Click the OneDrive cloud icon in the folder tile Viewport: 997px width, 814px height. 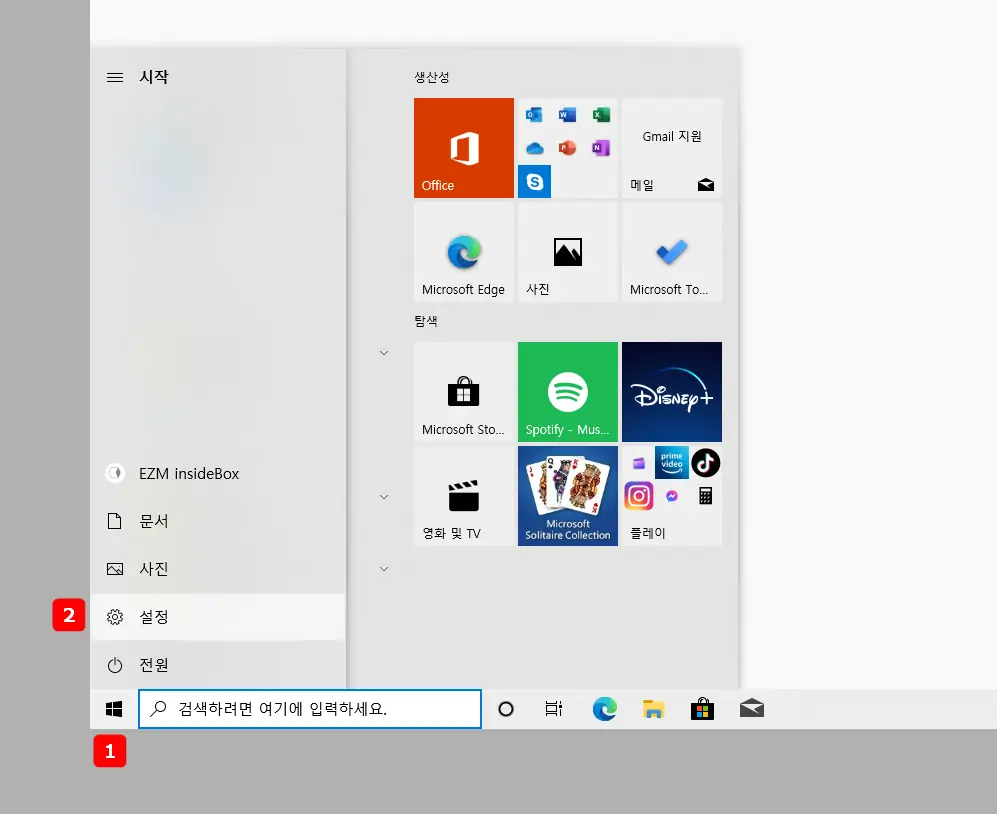point(534,148)
